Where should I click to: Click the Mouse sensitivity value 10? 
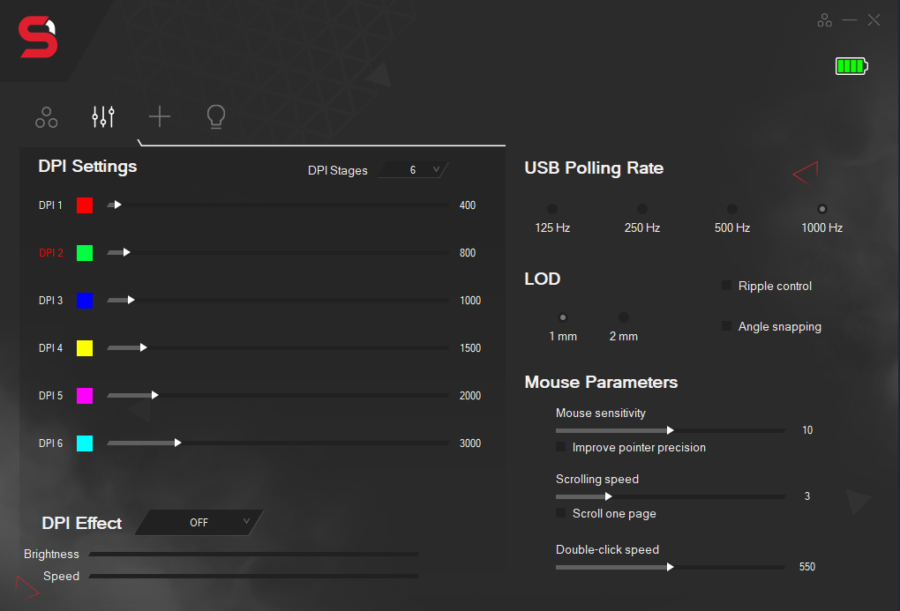(807, 430)
